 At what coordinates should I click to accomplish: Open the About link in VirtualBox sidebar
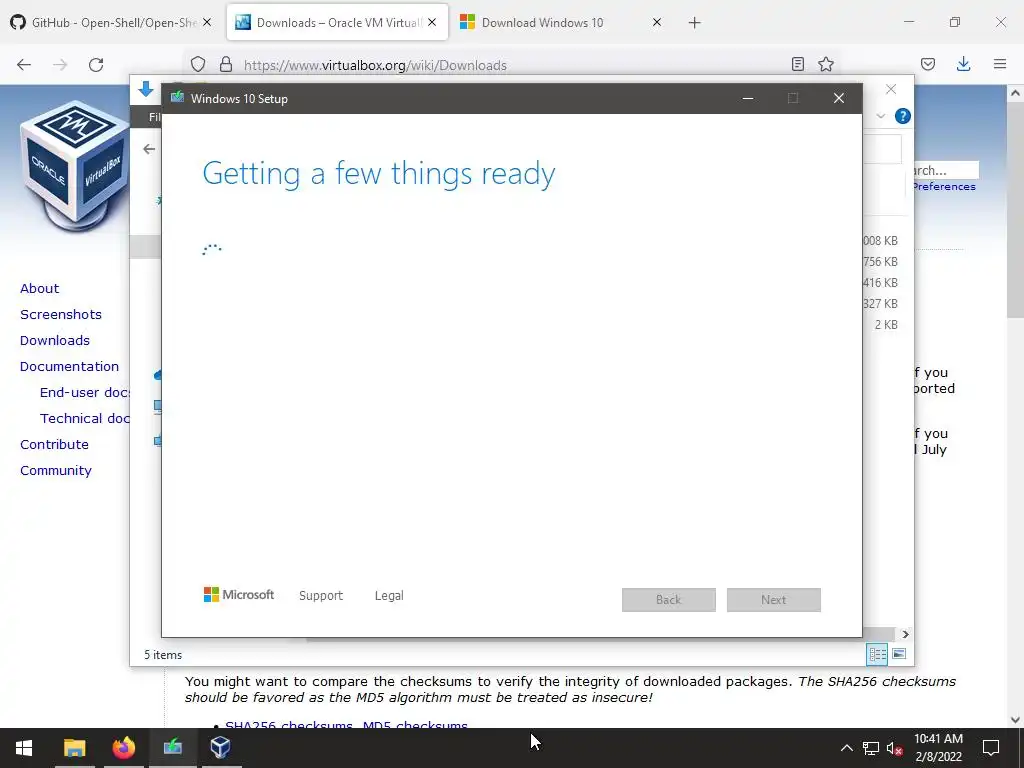[39, 288]
